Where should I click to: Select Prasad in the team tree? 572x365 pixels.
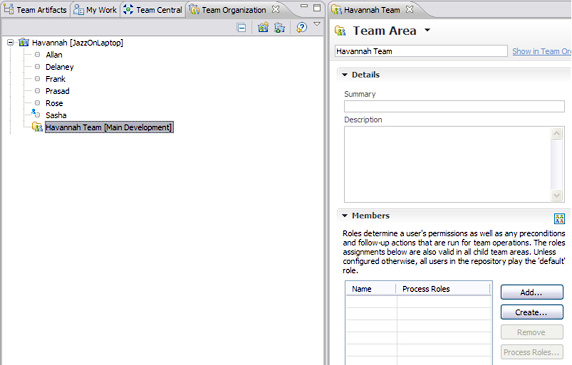[57, 91]
